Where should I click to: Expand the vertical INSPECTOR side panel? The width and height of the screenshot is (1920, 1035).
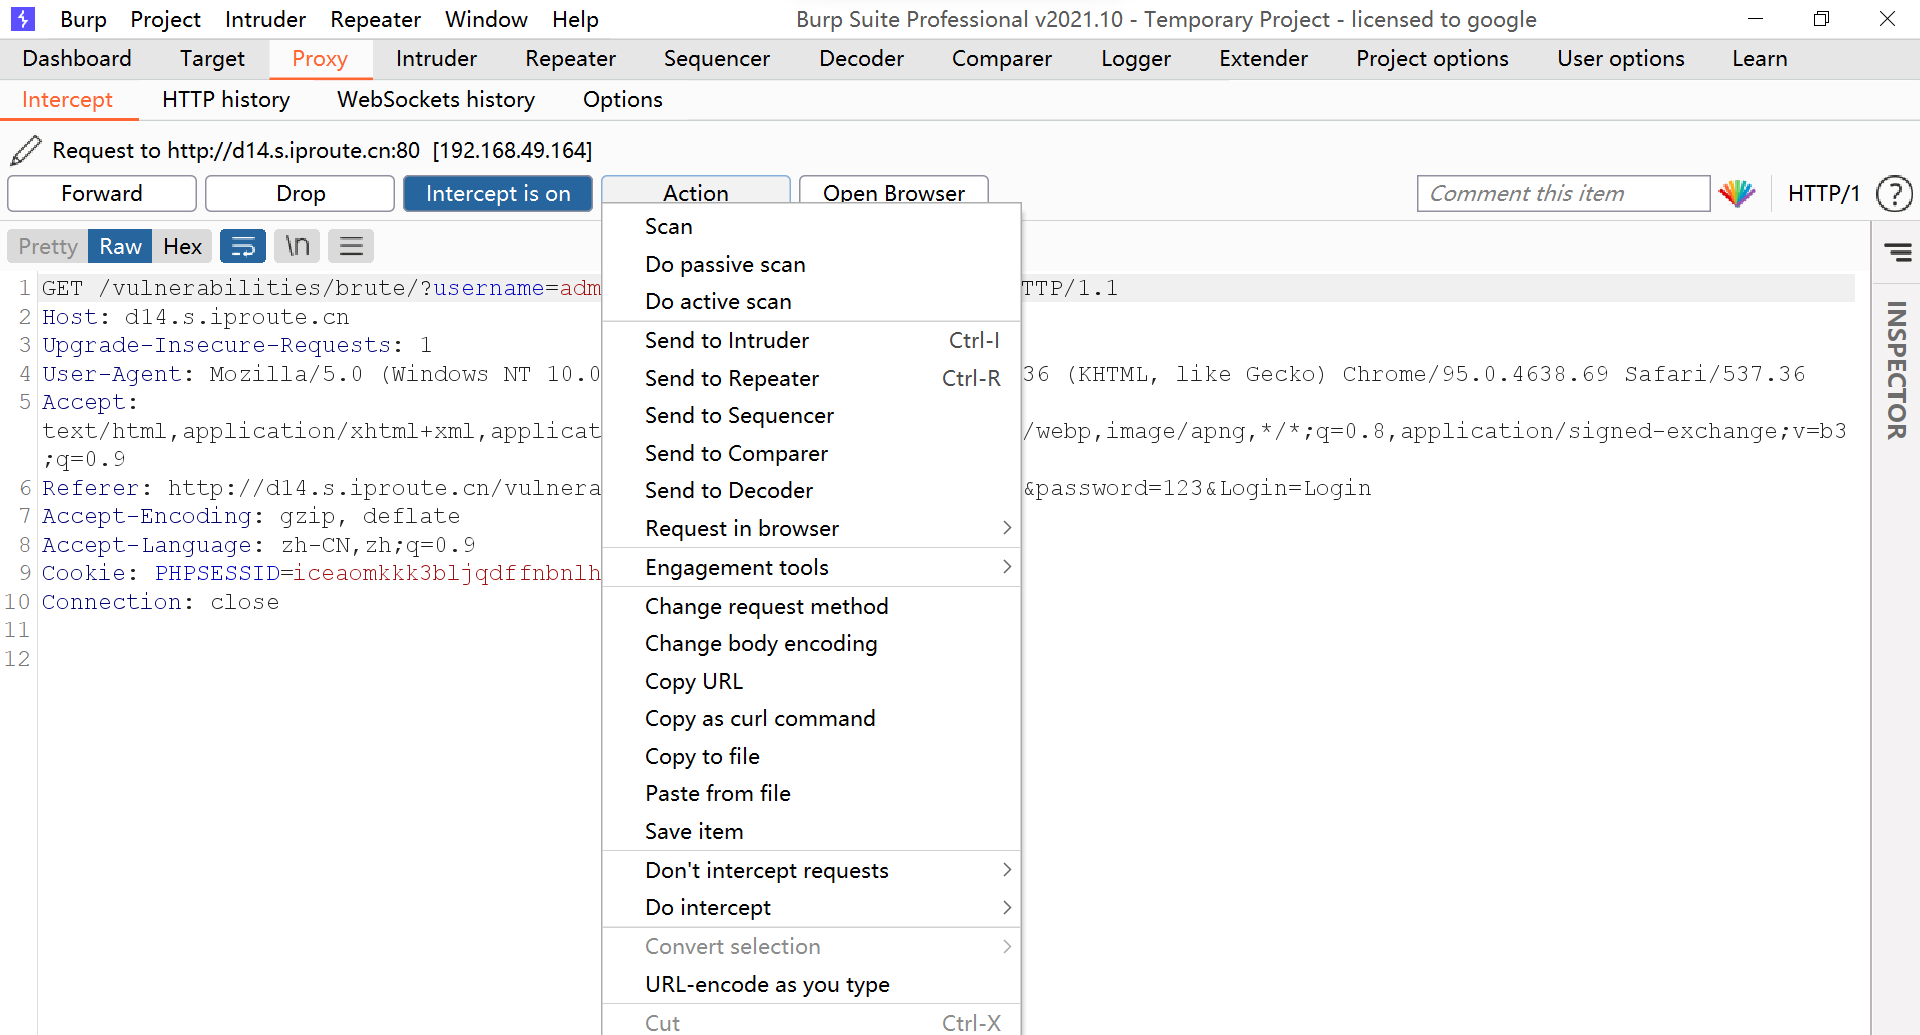tap(1896, 370)
